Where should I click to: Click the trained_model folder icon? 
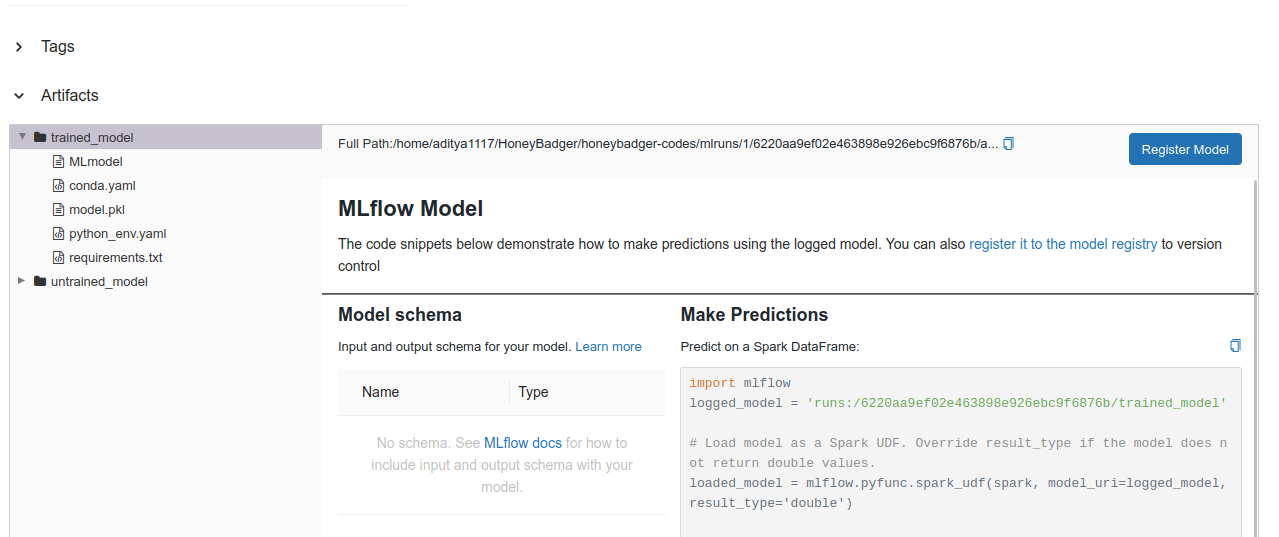tap(40, 137)
